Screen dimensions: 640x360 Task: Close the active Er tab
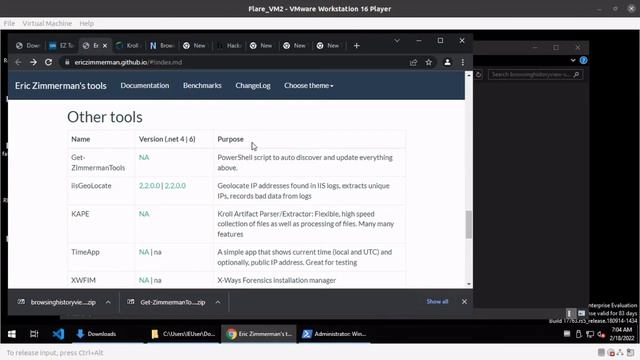pos(105,46)
